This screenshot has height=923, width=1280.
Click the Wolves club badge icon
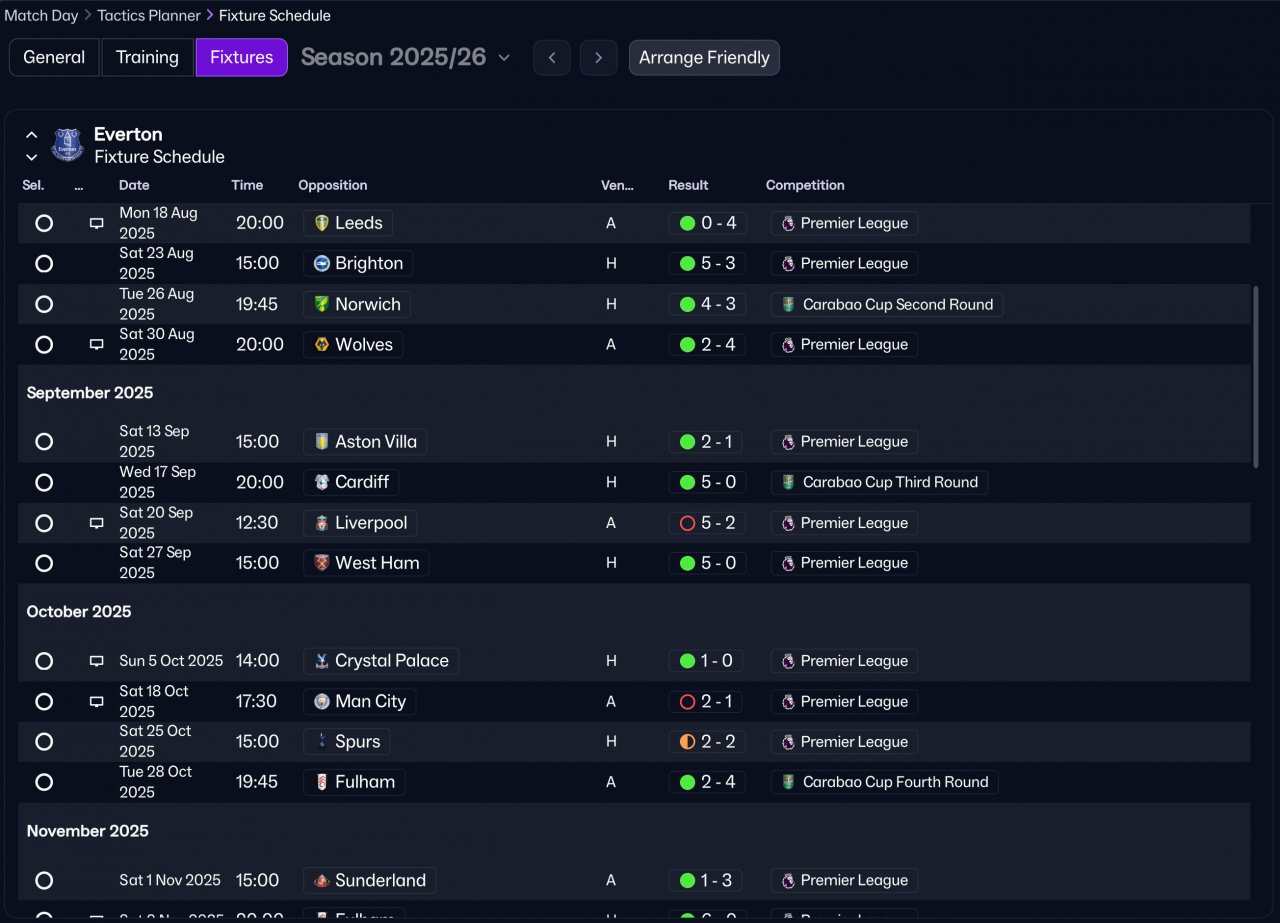[x=321, y=345]
